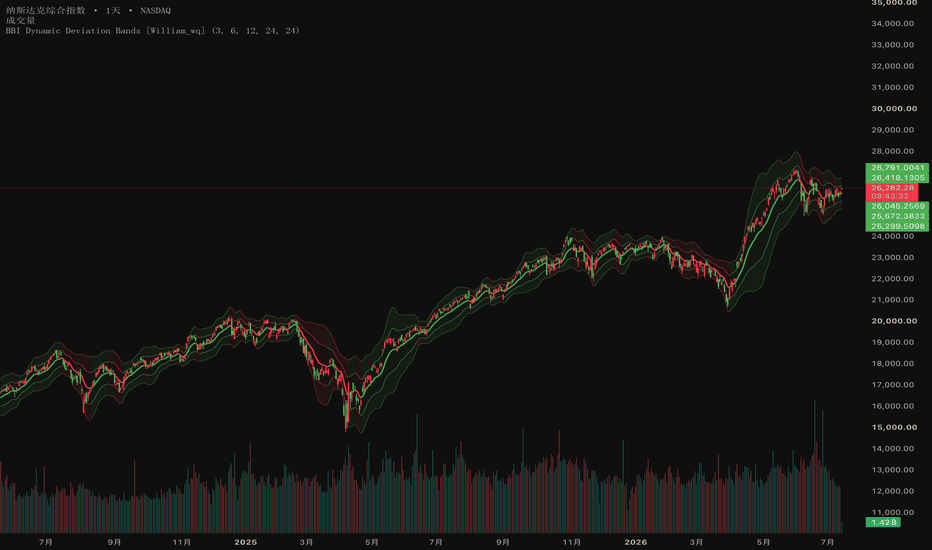
Task: Click the 17,000.00 price axis label
Action: 892,385
